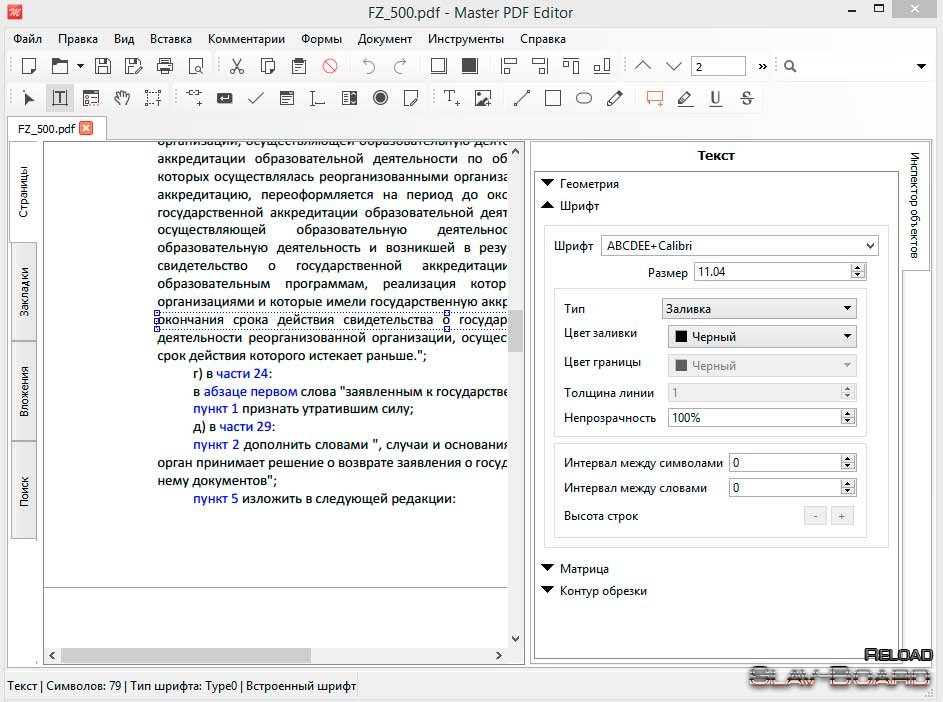Click the Save As icon
The height and width of the screenshot is (702, 943).
[x=134, y=66]
